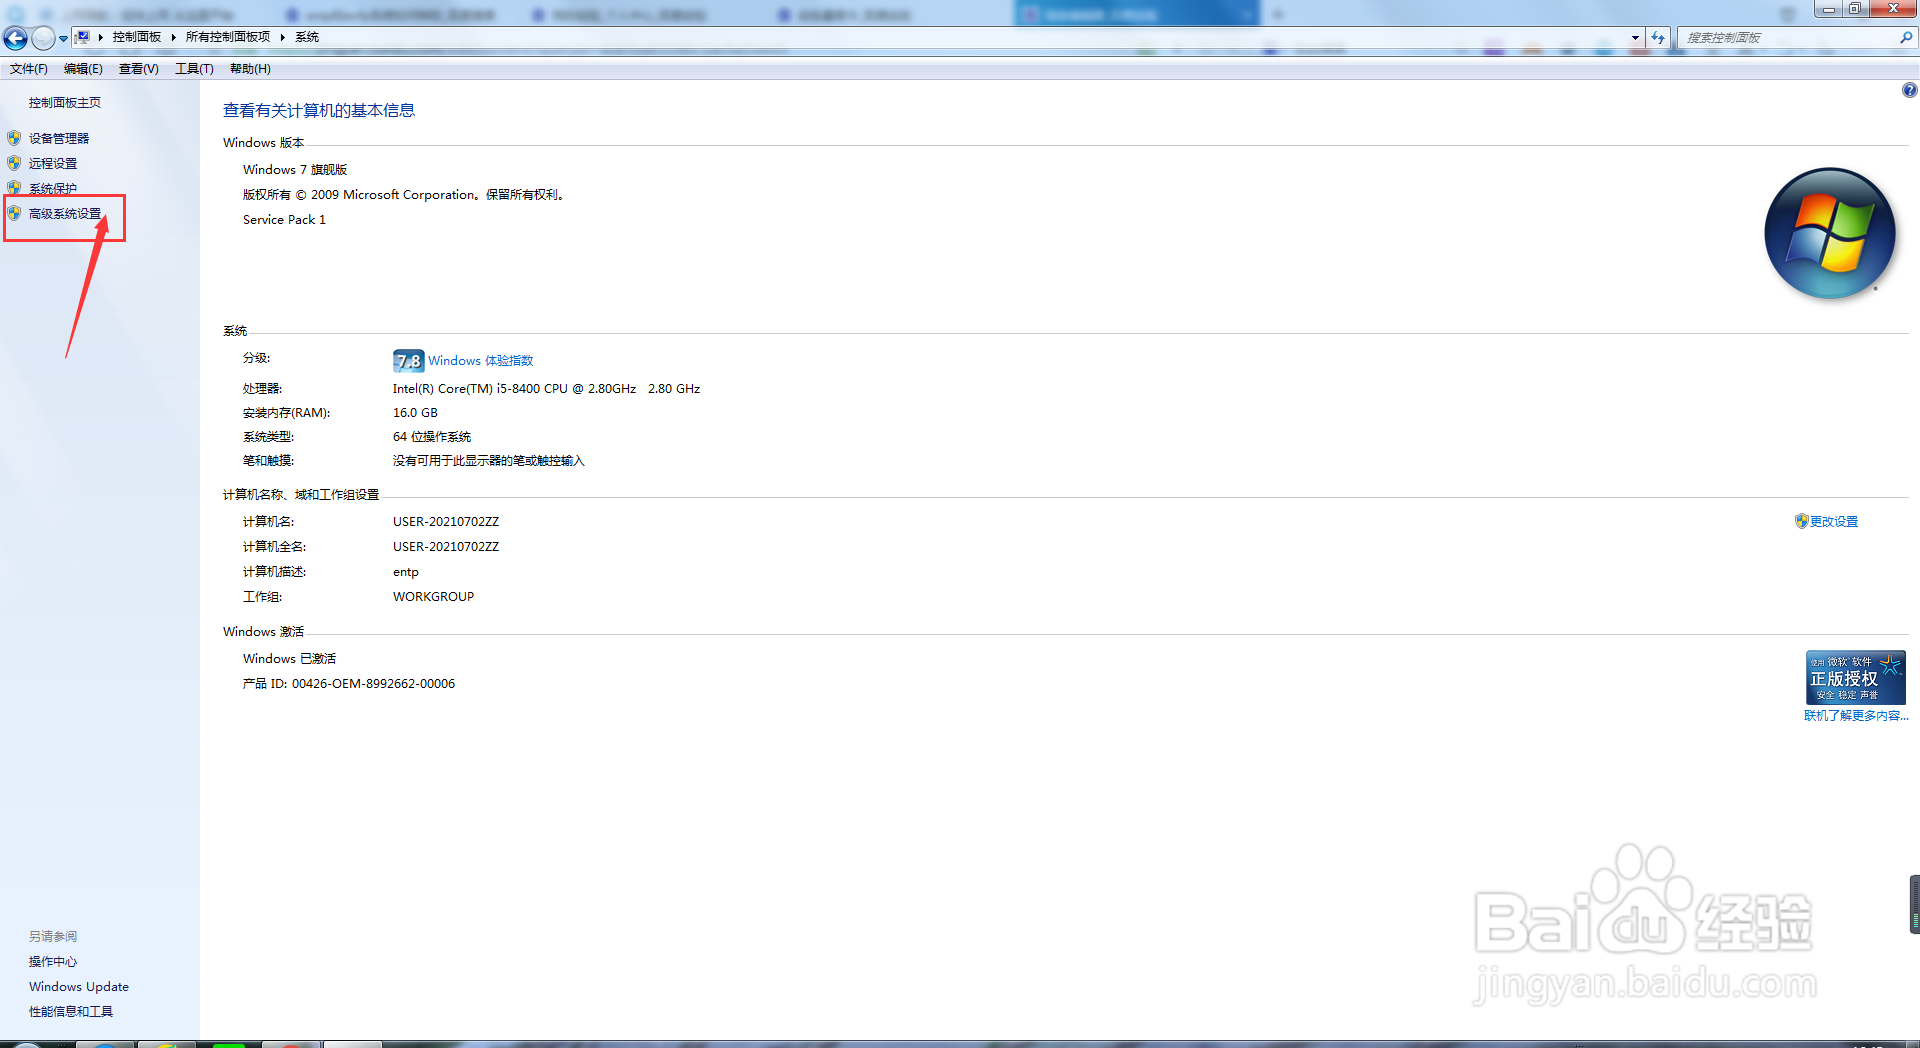This screenshot has height=1048, width=1920.
Task: Click the search magnifier icon
Action: pos(1906,38)
